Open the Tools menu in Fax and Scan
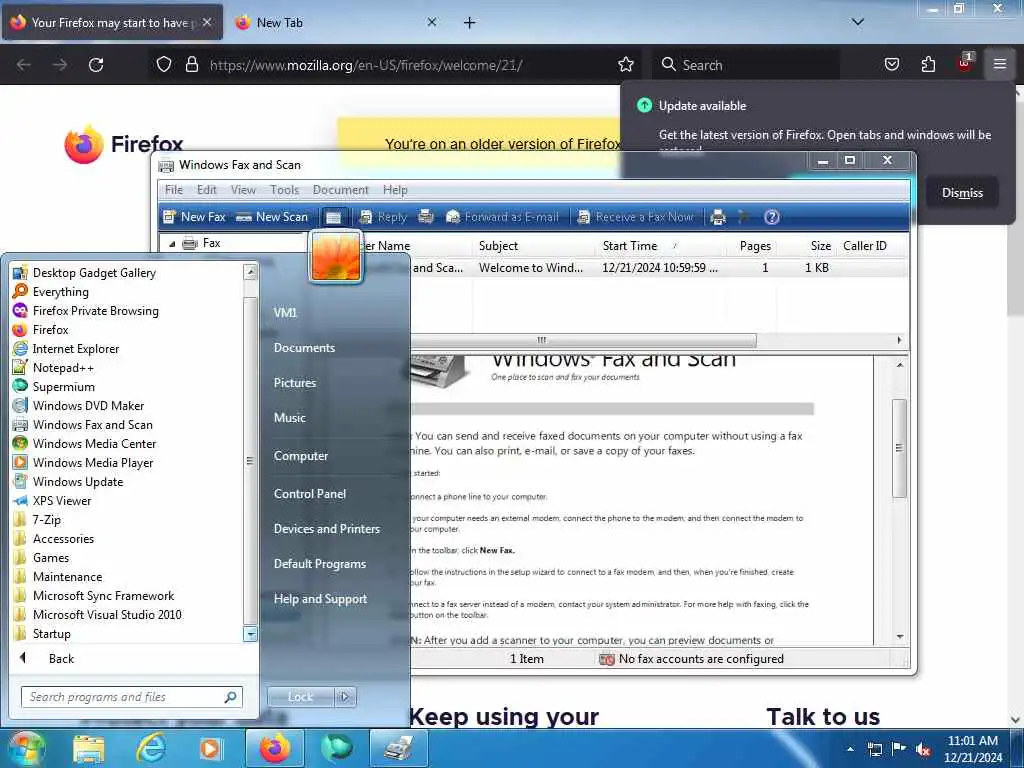Viewport: 1024px width, 768px height. pyautogui.click(x=284, y=190)
